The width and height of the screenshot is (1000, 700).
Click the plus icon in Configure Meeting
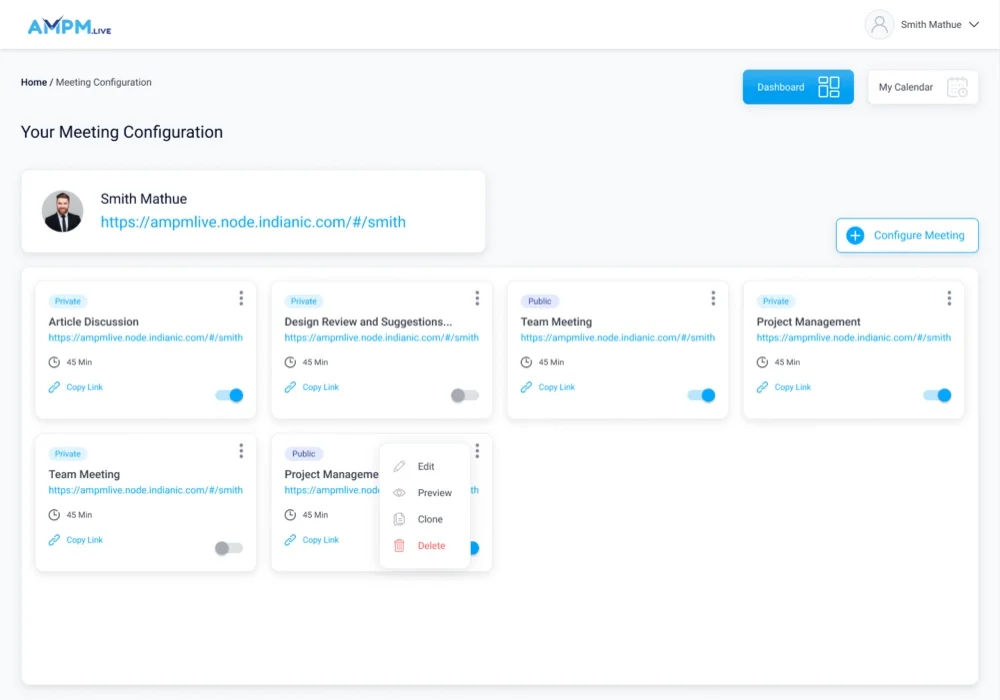click(855, 236)
